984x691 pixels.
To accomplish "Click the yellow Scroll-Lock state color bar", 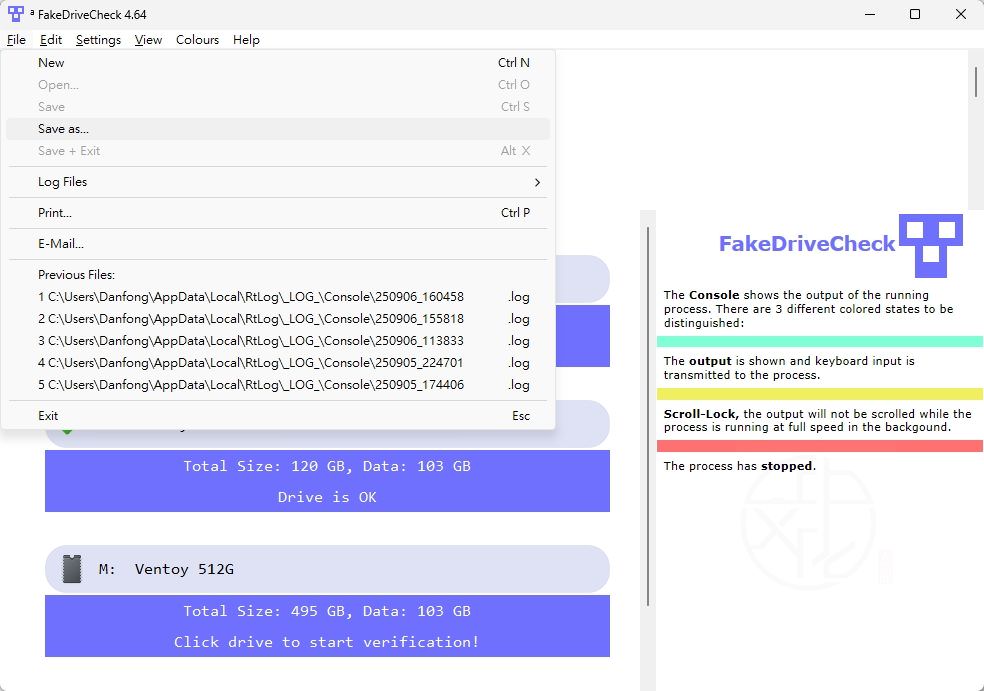I will (x=820, y=394).
